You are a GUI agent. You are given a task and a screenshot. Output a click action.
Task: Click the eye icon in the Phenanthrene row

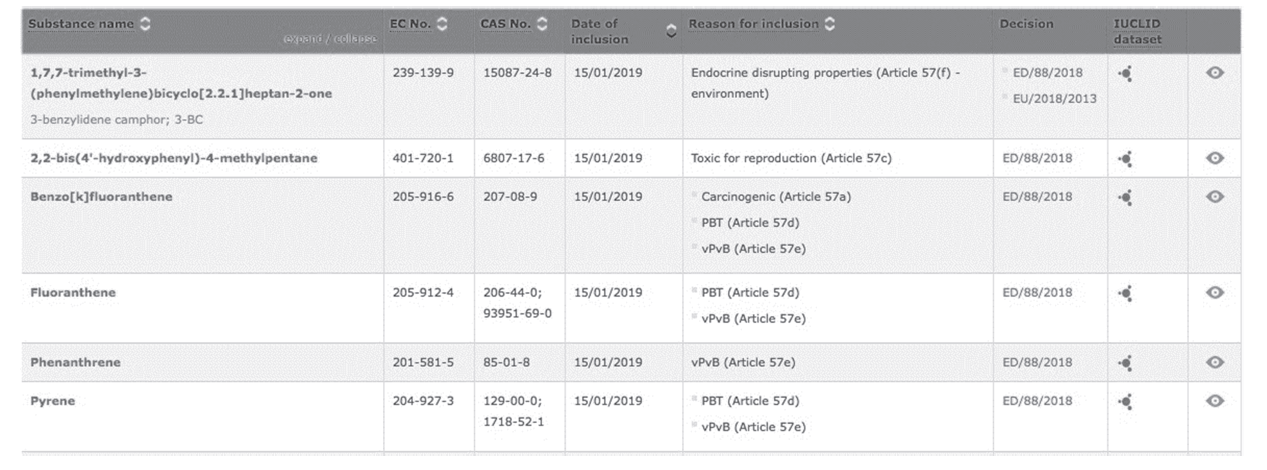coord(1215,362)
